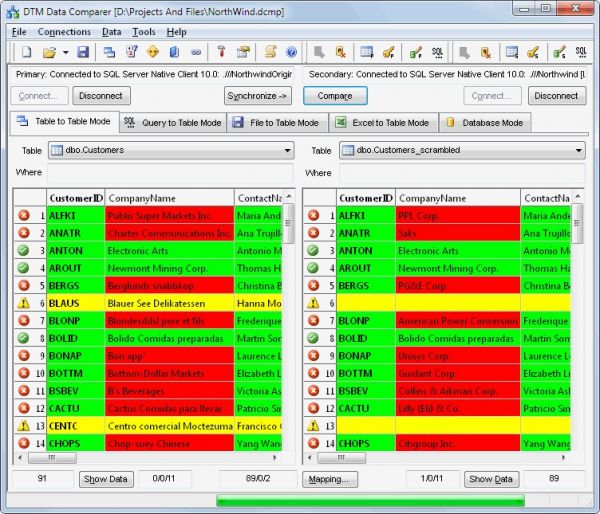600x514 pixels.
Task: Expand the dbo.Customers_scrambled table dropdown
Action: [x=578, y=151]
